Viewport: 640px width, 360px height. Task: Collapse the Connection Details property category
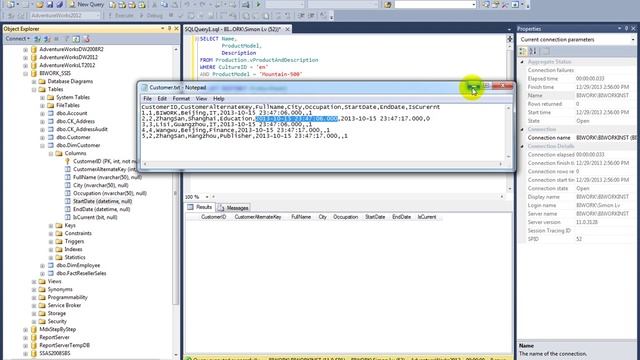(522, 146)
